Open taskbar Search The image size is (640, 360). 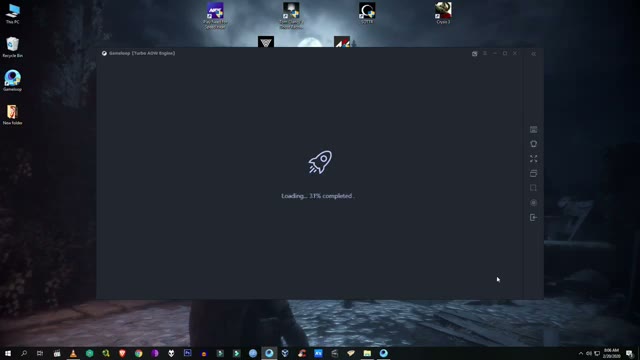point(24,353)
